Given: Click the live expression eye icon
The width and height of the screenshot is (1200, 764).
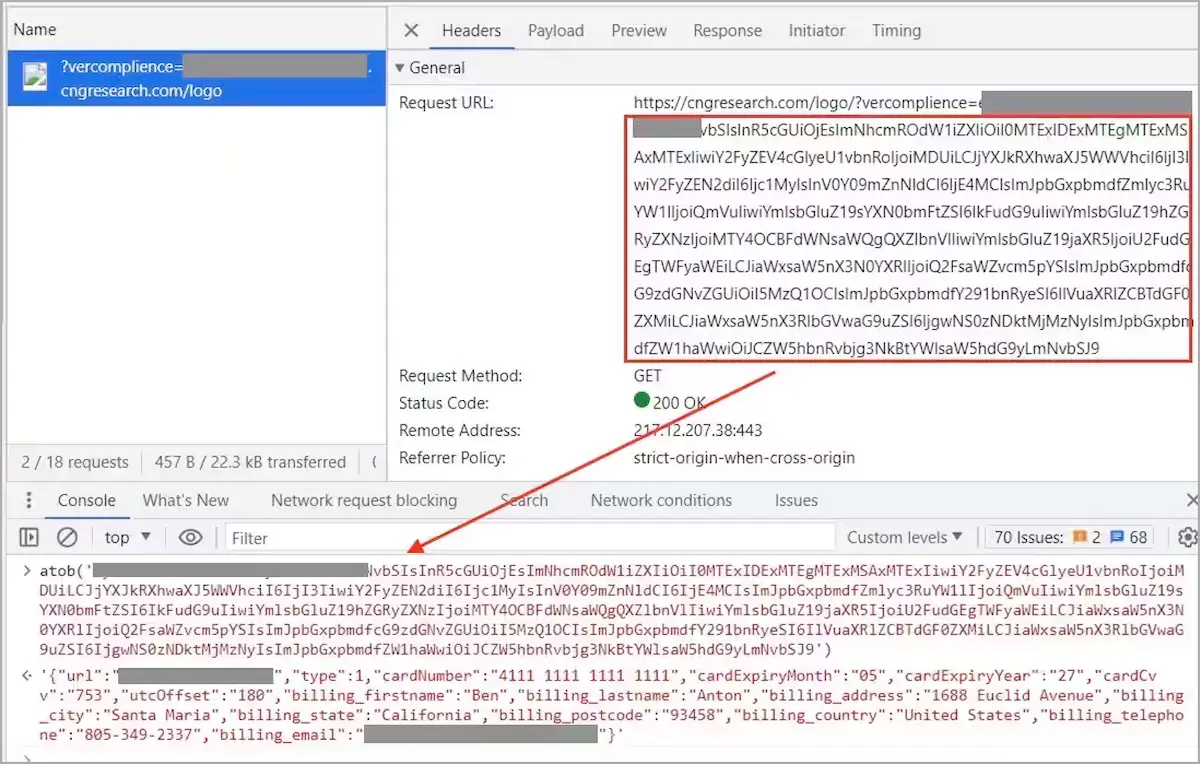Looking at the screenshot, I should [x=190, y=538].
